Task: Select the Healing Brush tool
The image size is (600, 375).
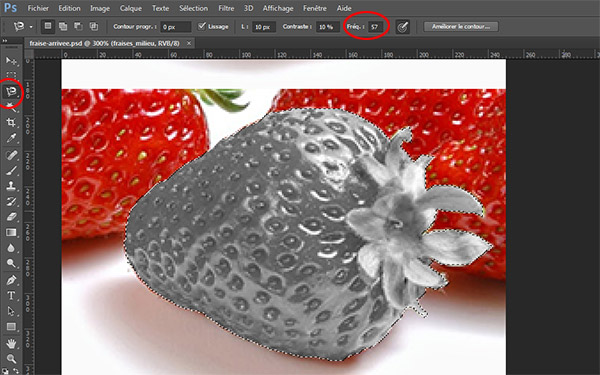Action: point(11,155)
